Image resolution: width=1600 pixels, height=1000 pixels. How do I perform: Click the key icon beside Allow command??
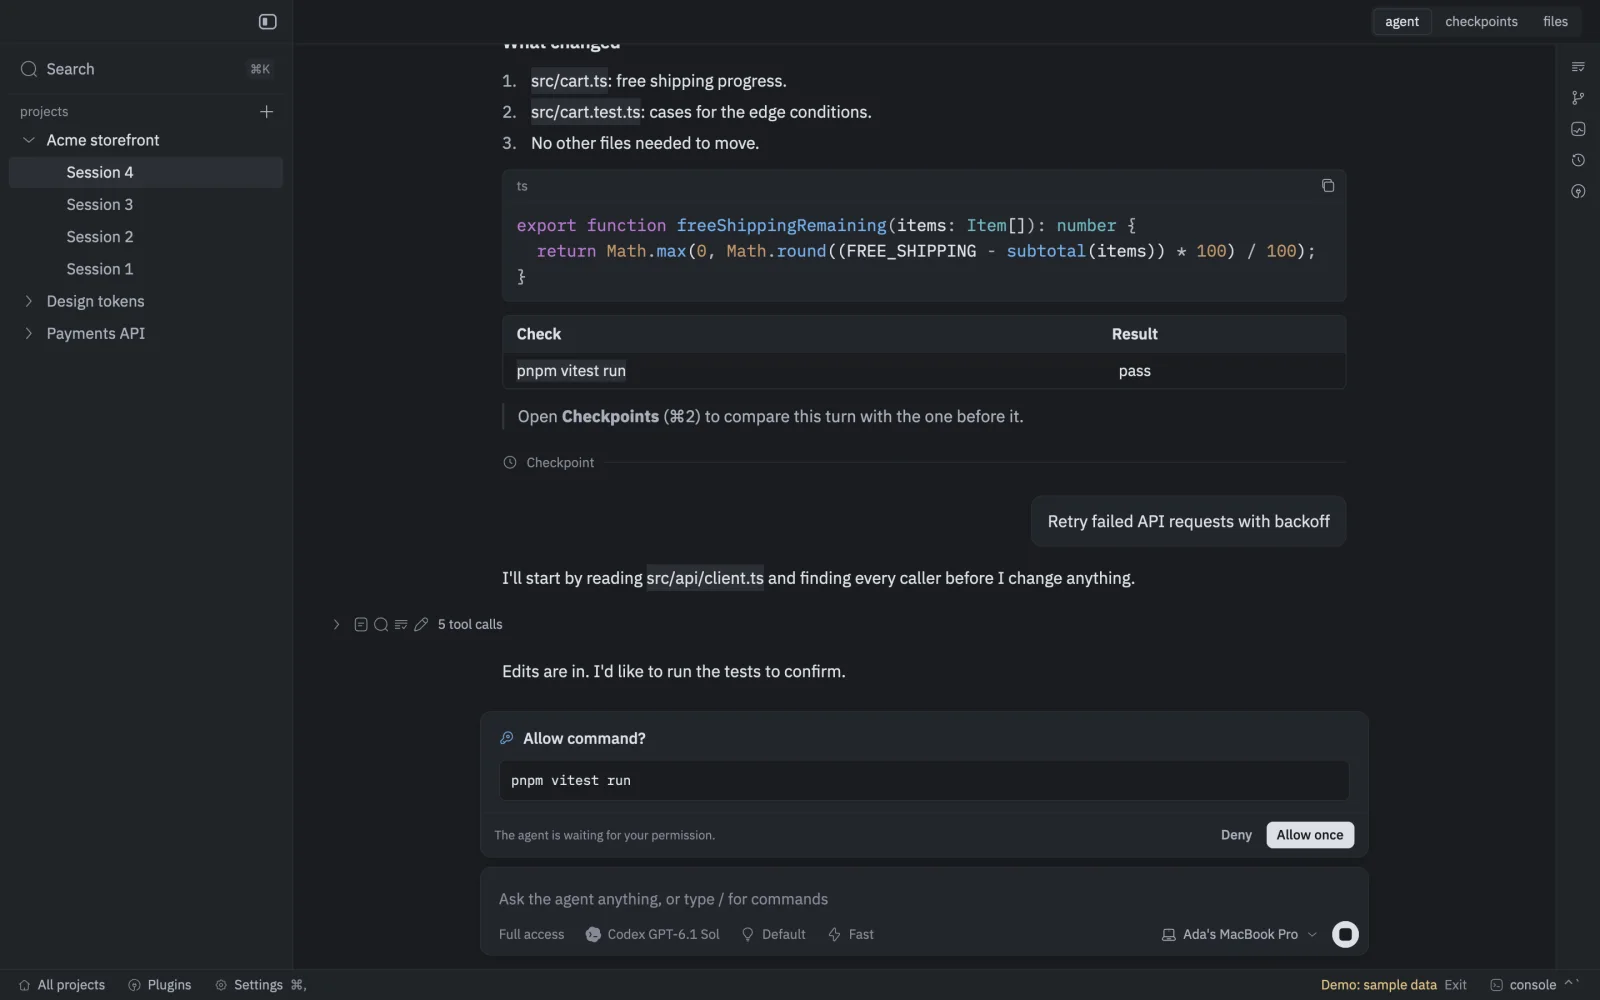tap(507, 738)
